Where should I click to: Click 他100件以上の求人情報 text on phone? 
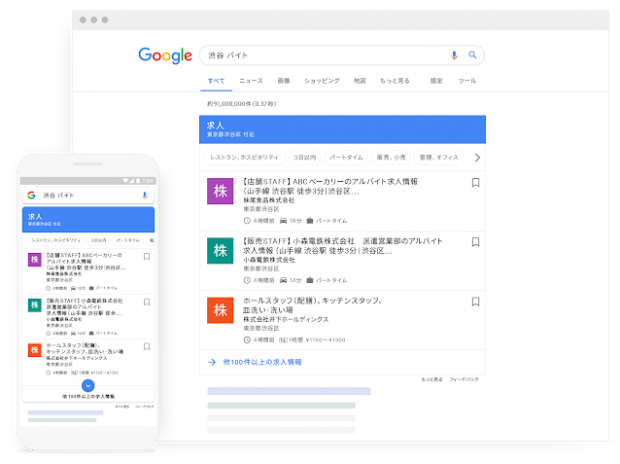coord(88,396)
